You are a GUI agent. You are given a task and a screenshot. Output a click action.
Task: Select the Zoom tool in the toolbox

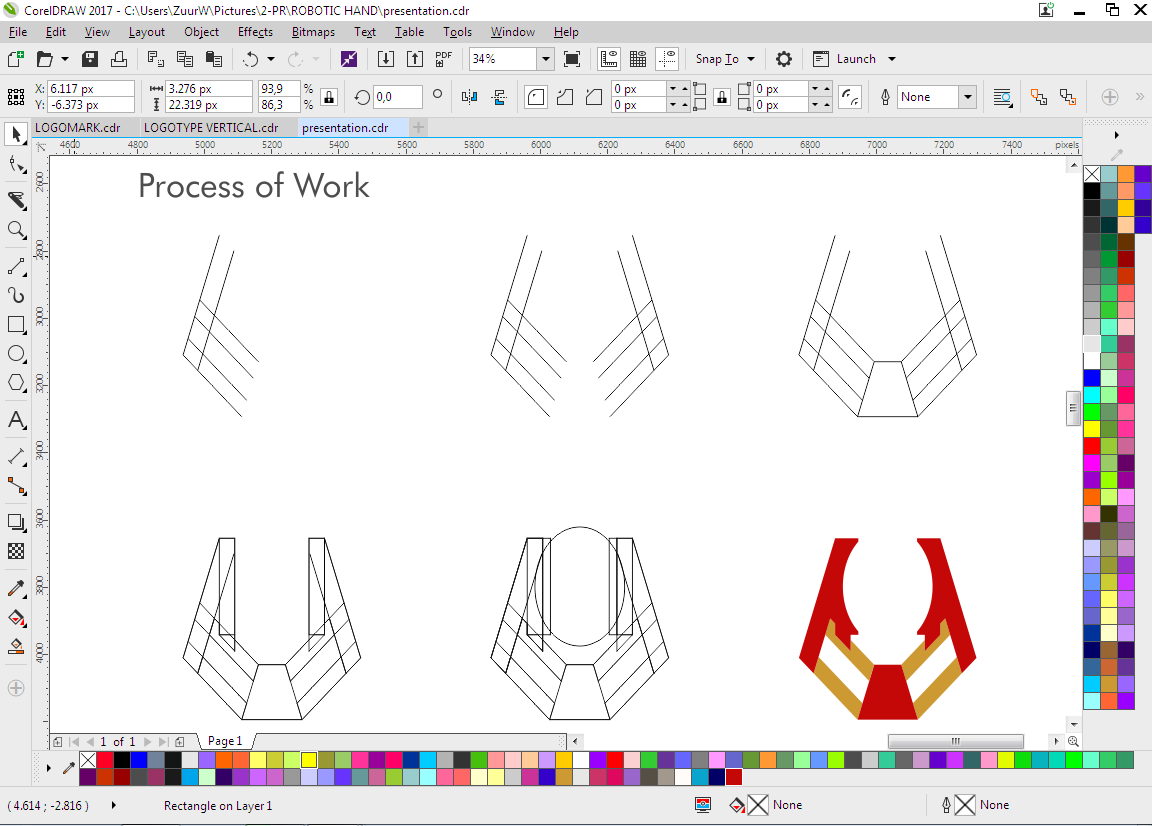point(16,230)
